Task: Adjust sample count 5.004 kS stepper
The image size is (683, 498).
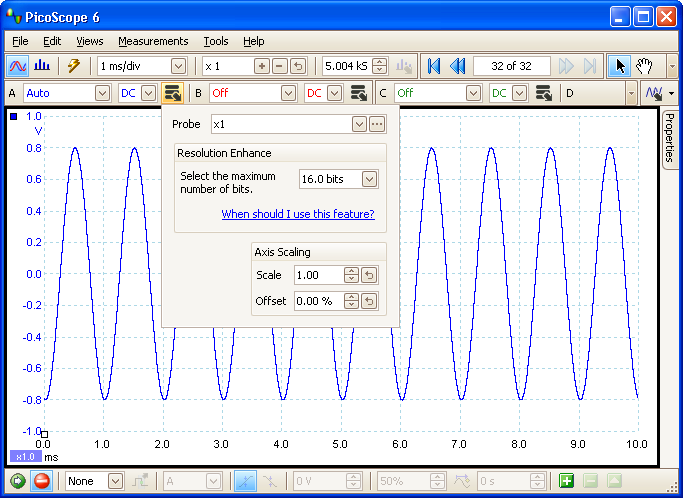Action: 380,66
